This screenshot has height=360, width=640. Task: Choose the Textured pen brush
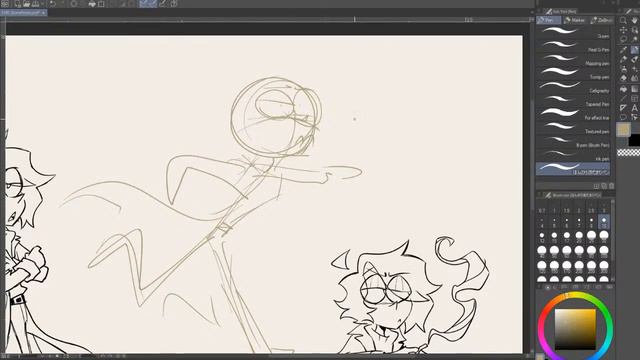(573, 129)
